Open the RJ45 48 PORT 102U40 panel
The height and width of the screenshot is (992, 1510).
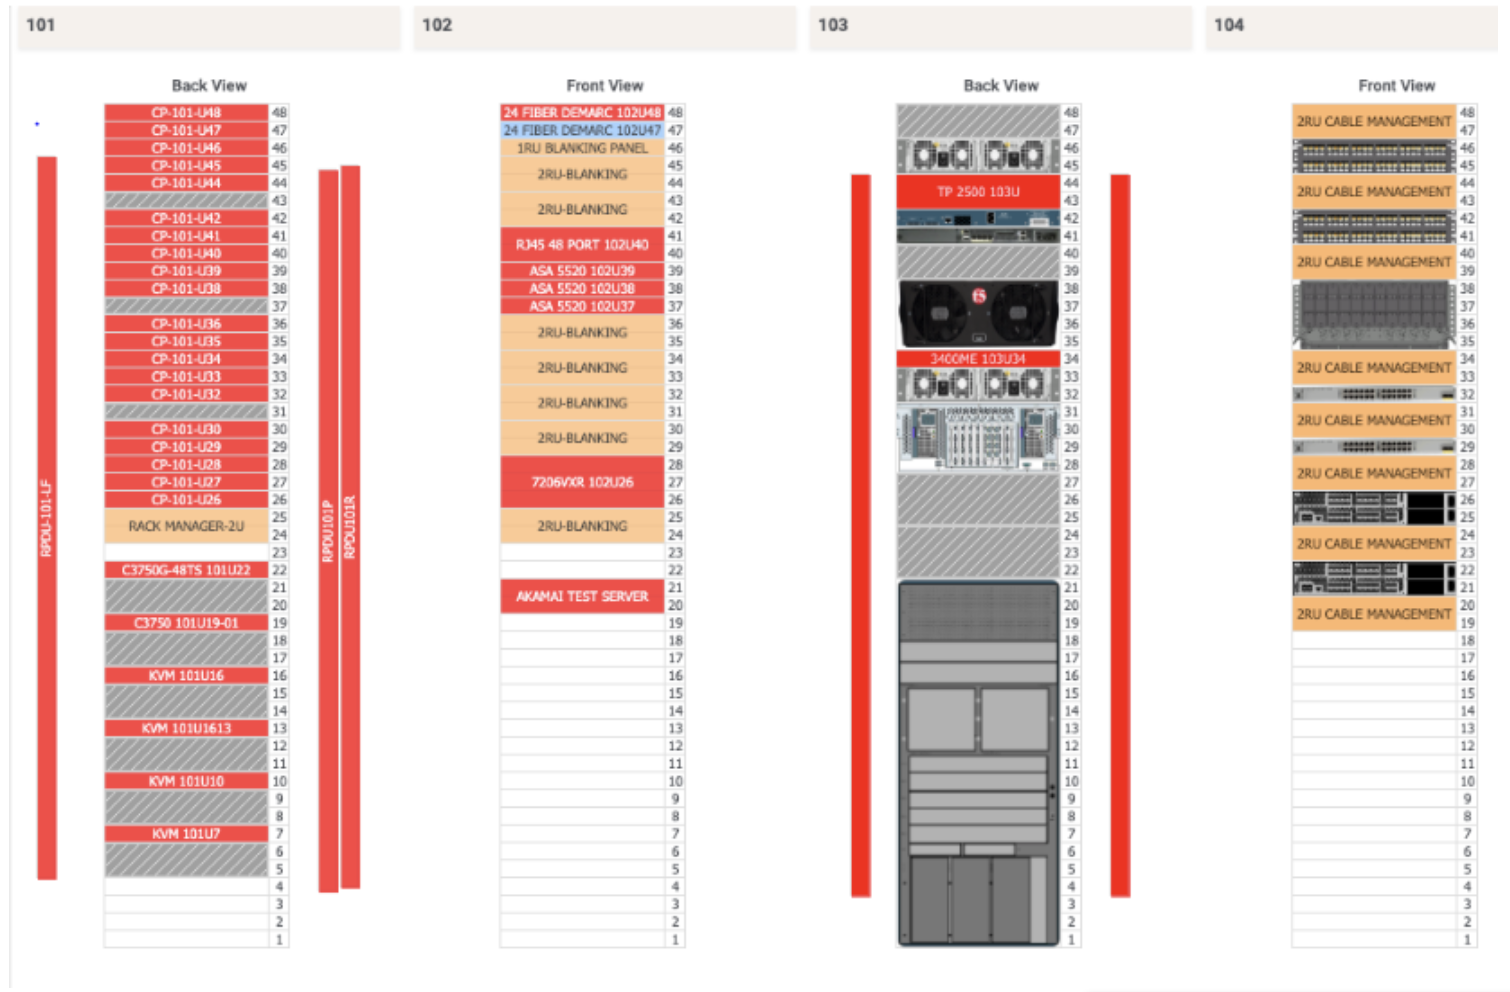coord(582,245)
